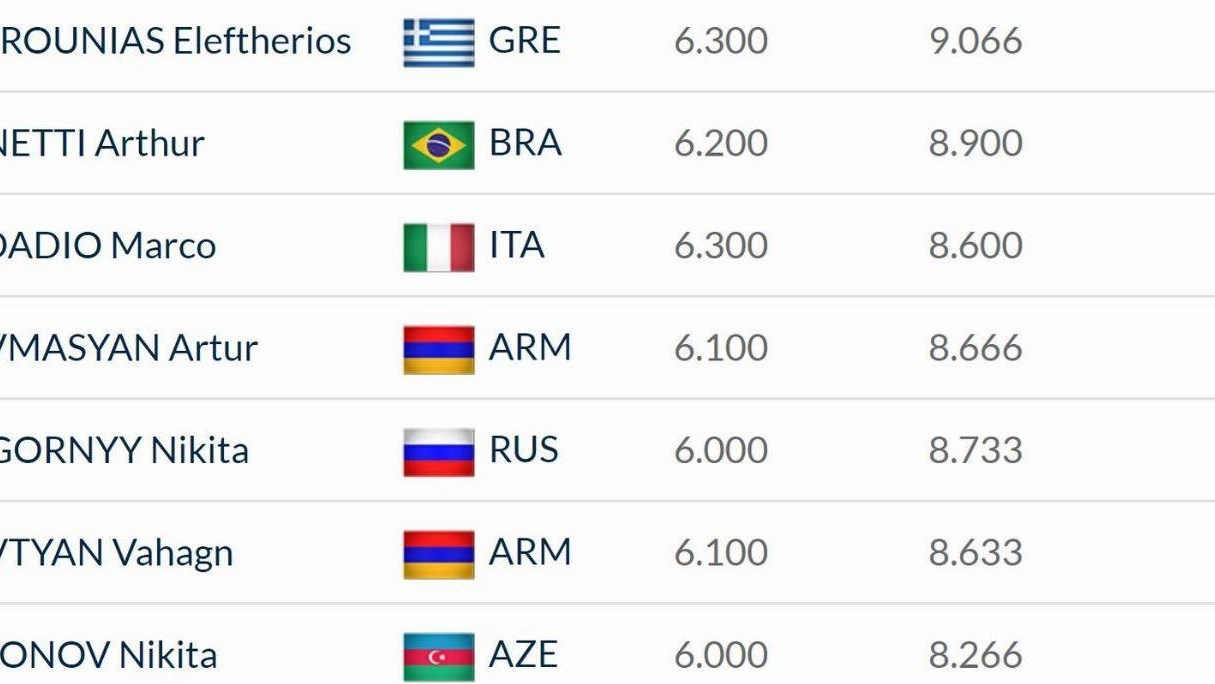Click the Azerbaijan flag icon
1215x684 pixels.
pos(438,657)
